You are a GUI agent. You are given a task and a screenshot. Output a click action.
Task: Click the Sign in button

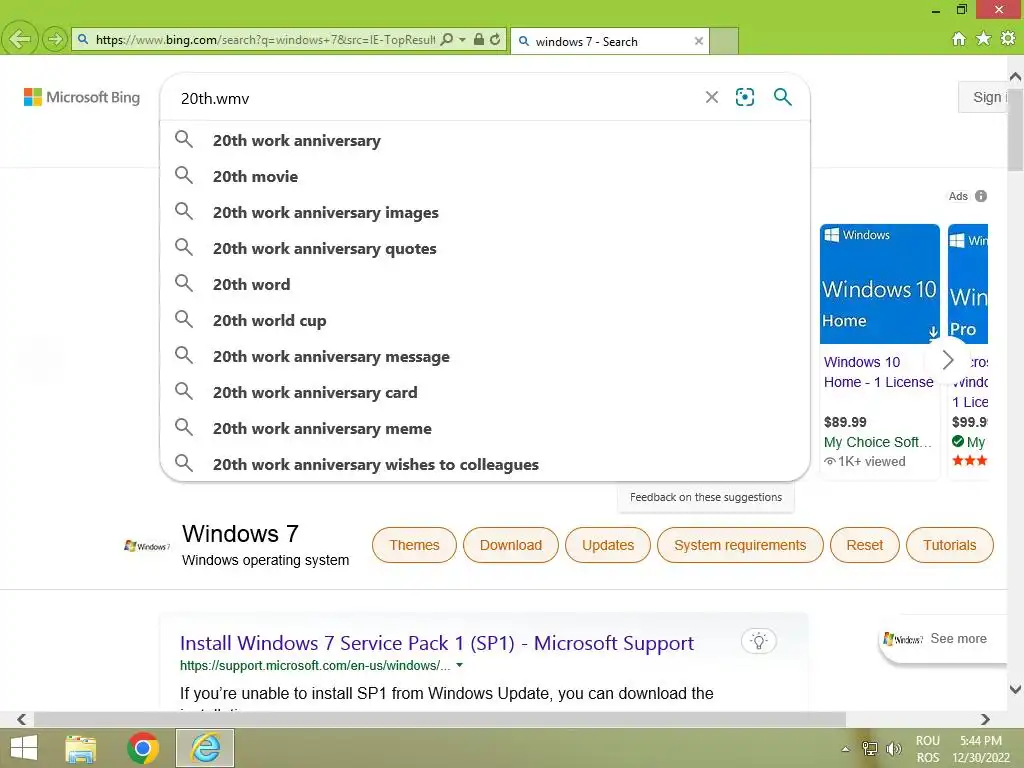pos(983,97)
